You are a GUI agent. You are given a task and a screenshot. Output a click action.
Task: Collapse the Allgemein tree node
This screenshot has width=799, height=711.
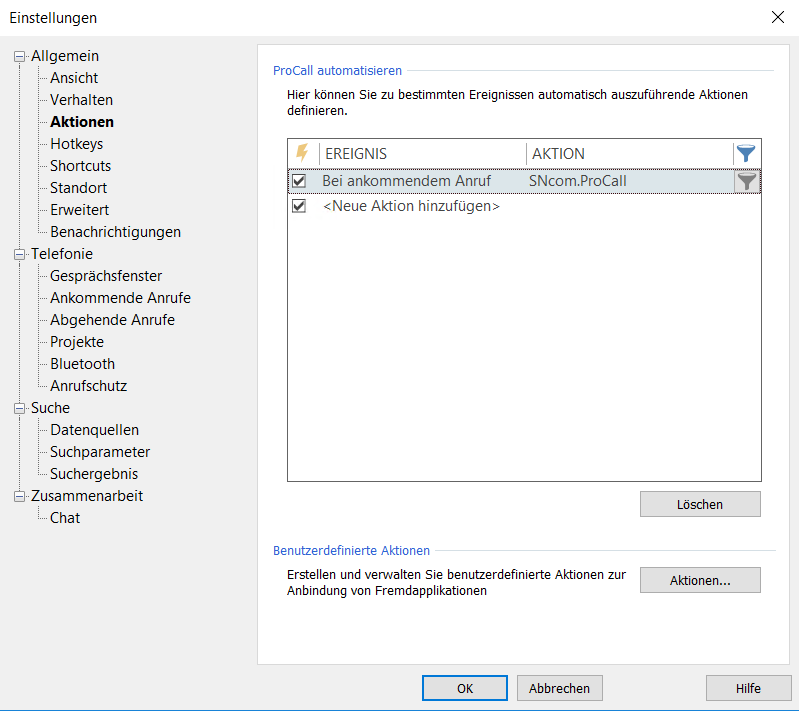point(20,57)
